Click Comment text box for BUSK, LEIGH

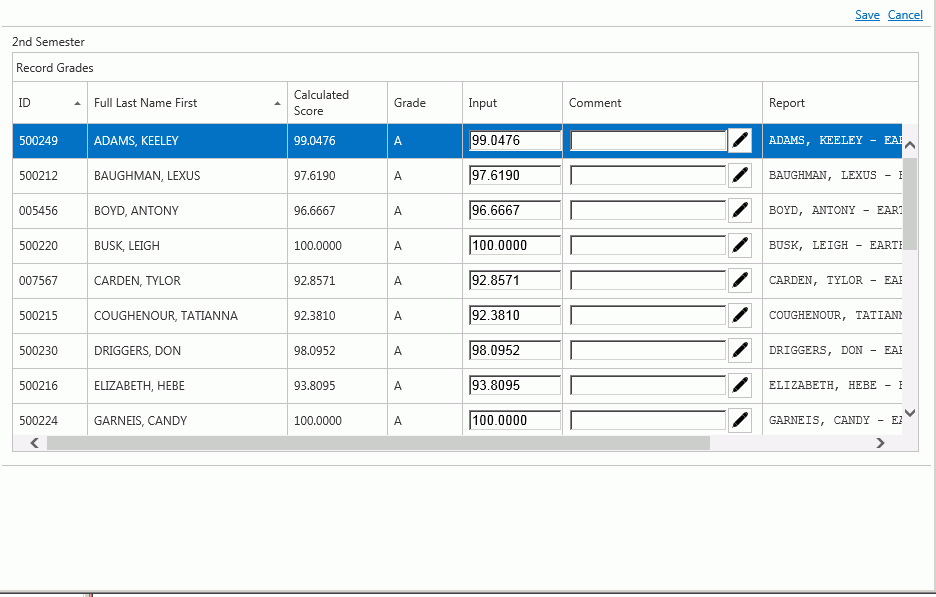647,246
